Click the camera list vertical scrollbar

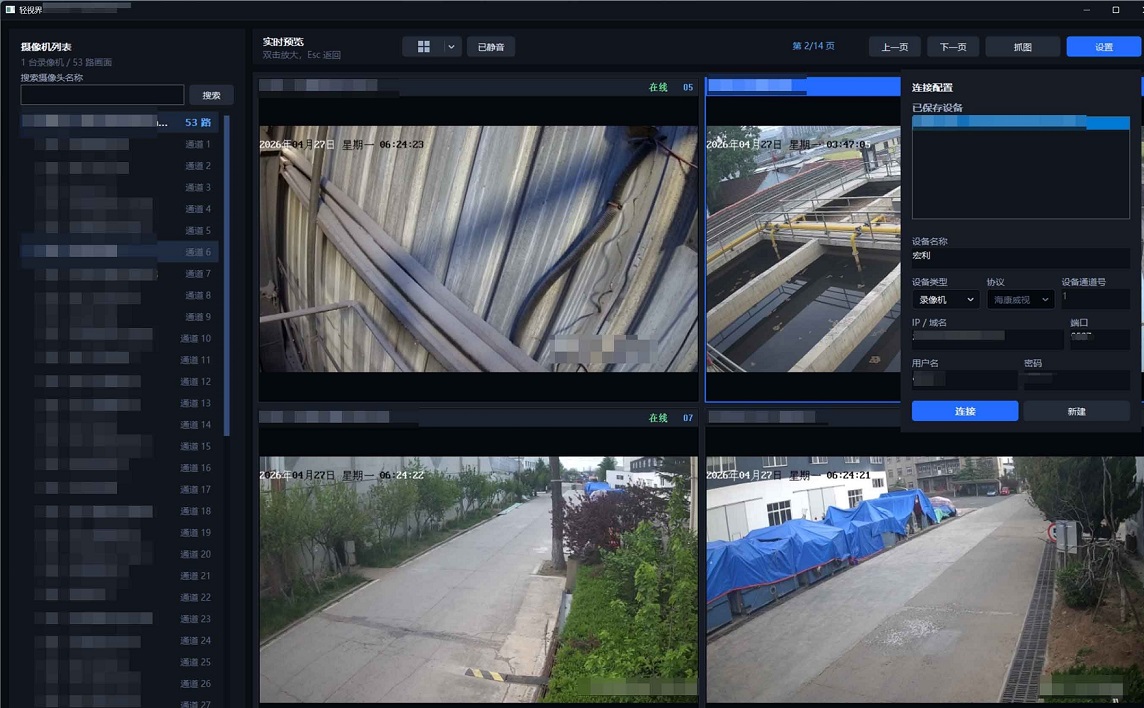226,275
